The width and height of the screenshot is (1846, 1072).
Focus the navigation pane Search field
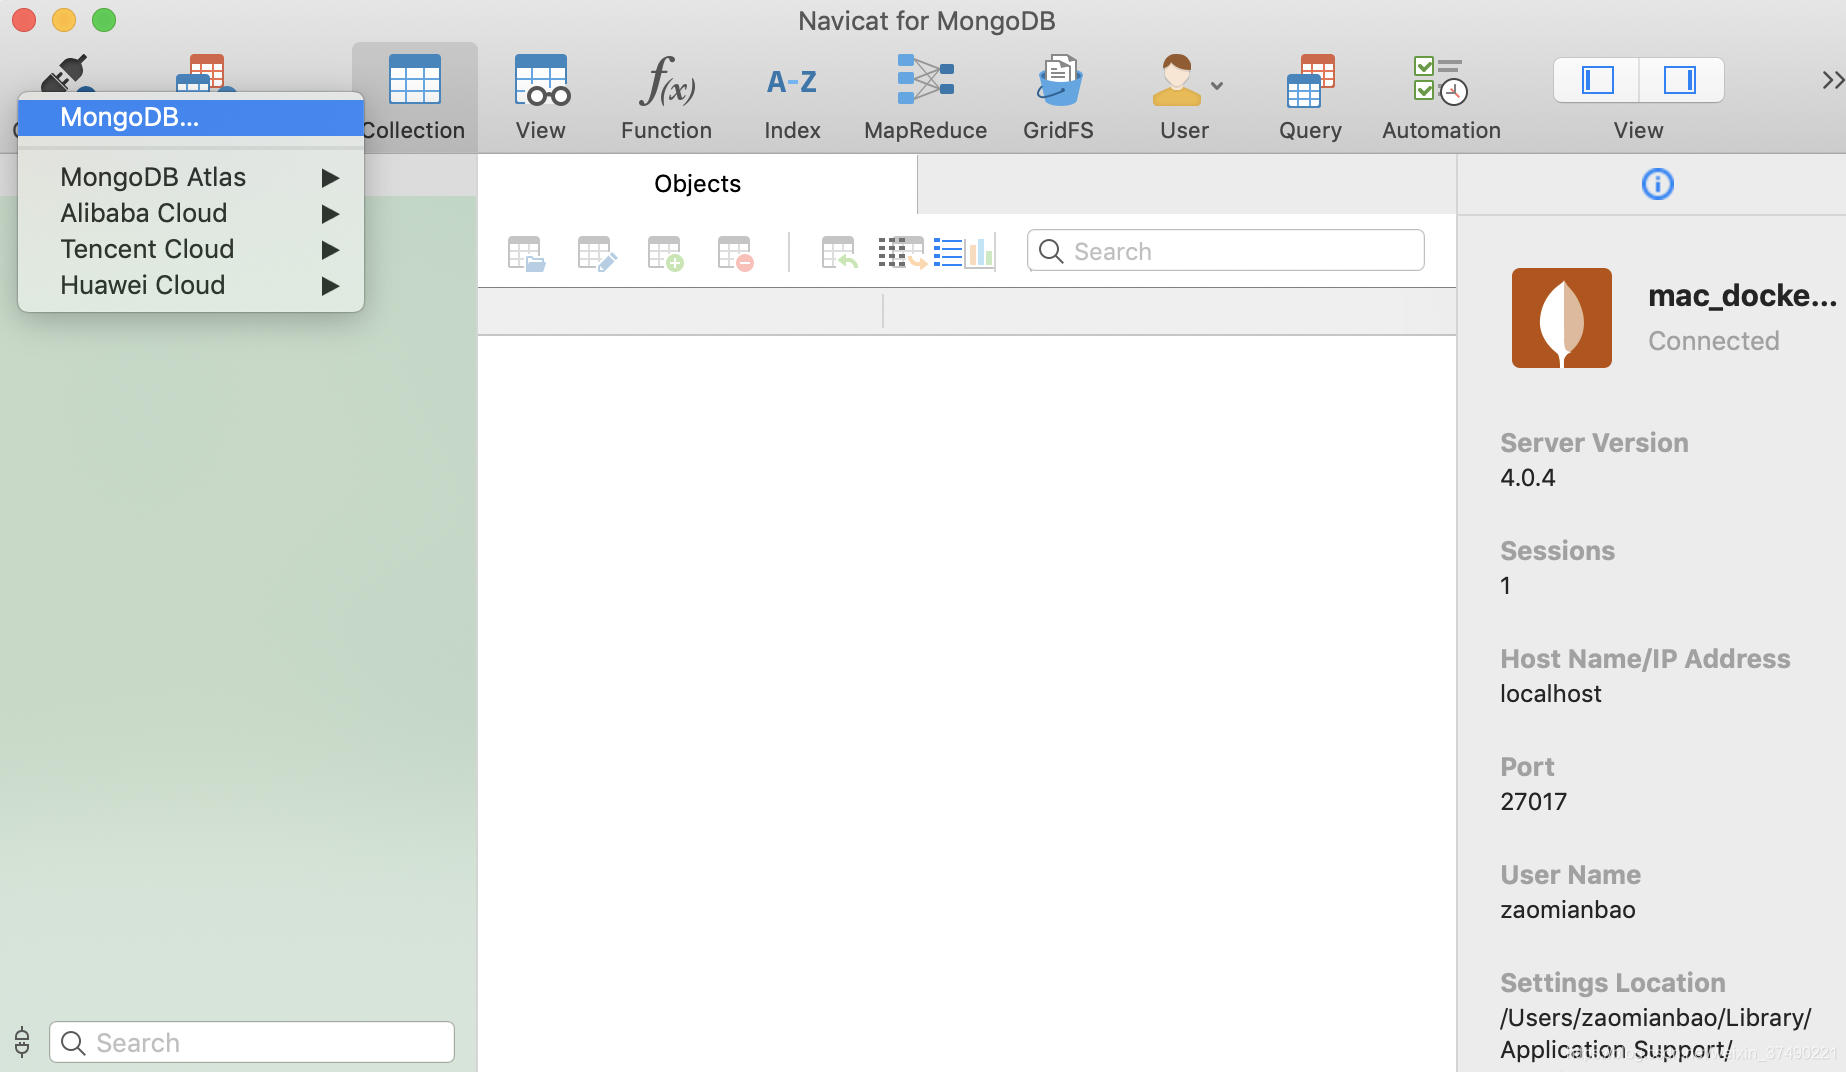click(252, 1042)
